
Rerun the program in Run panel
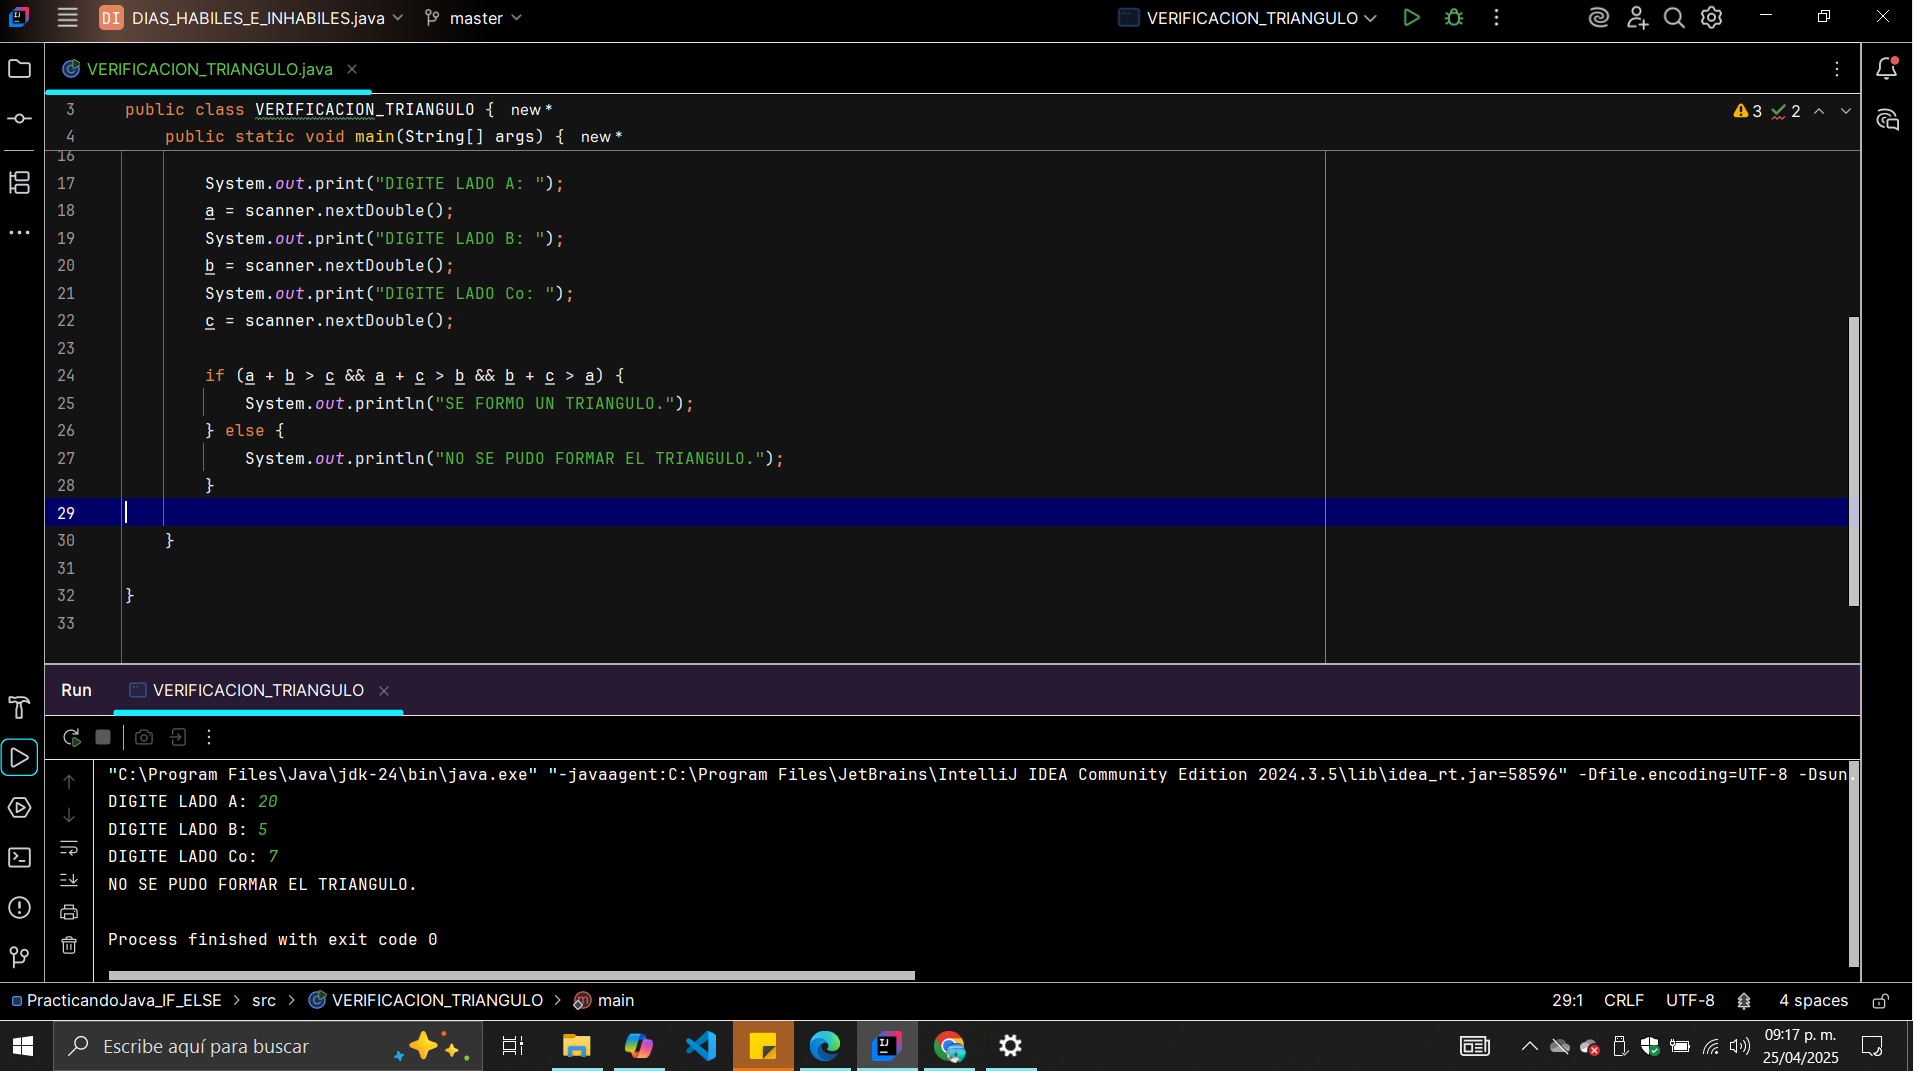pos(71,737)
